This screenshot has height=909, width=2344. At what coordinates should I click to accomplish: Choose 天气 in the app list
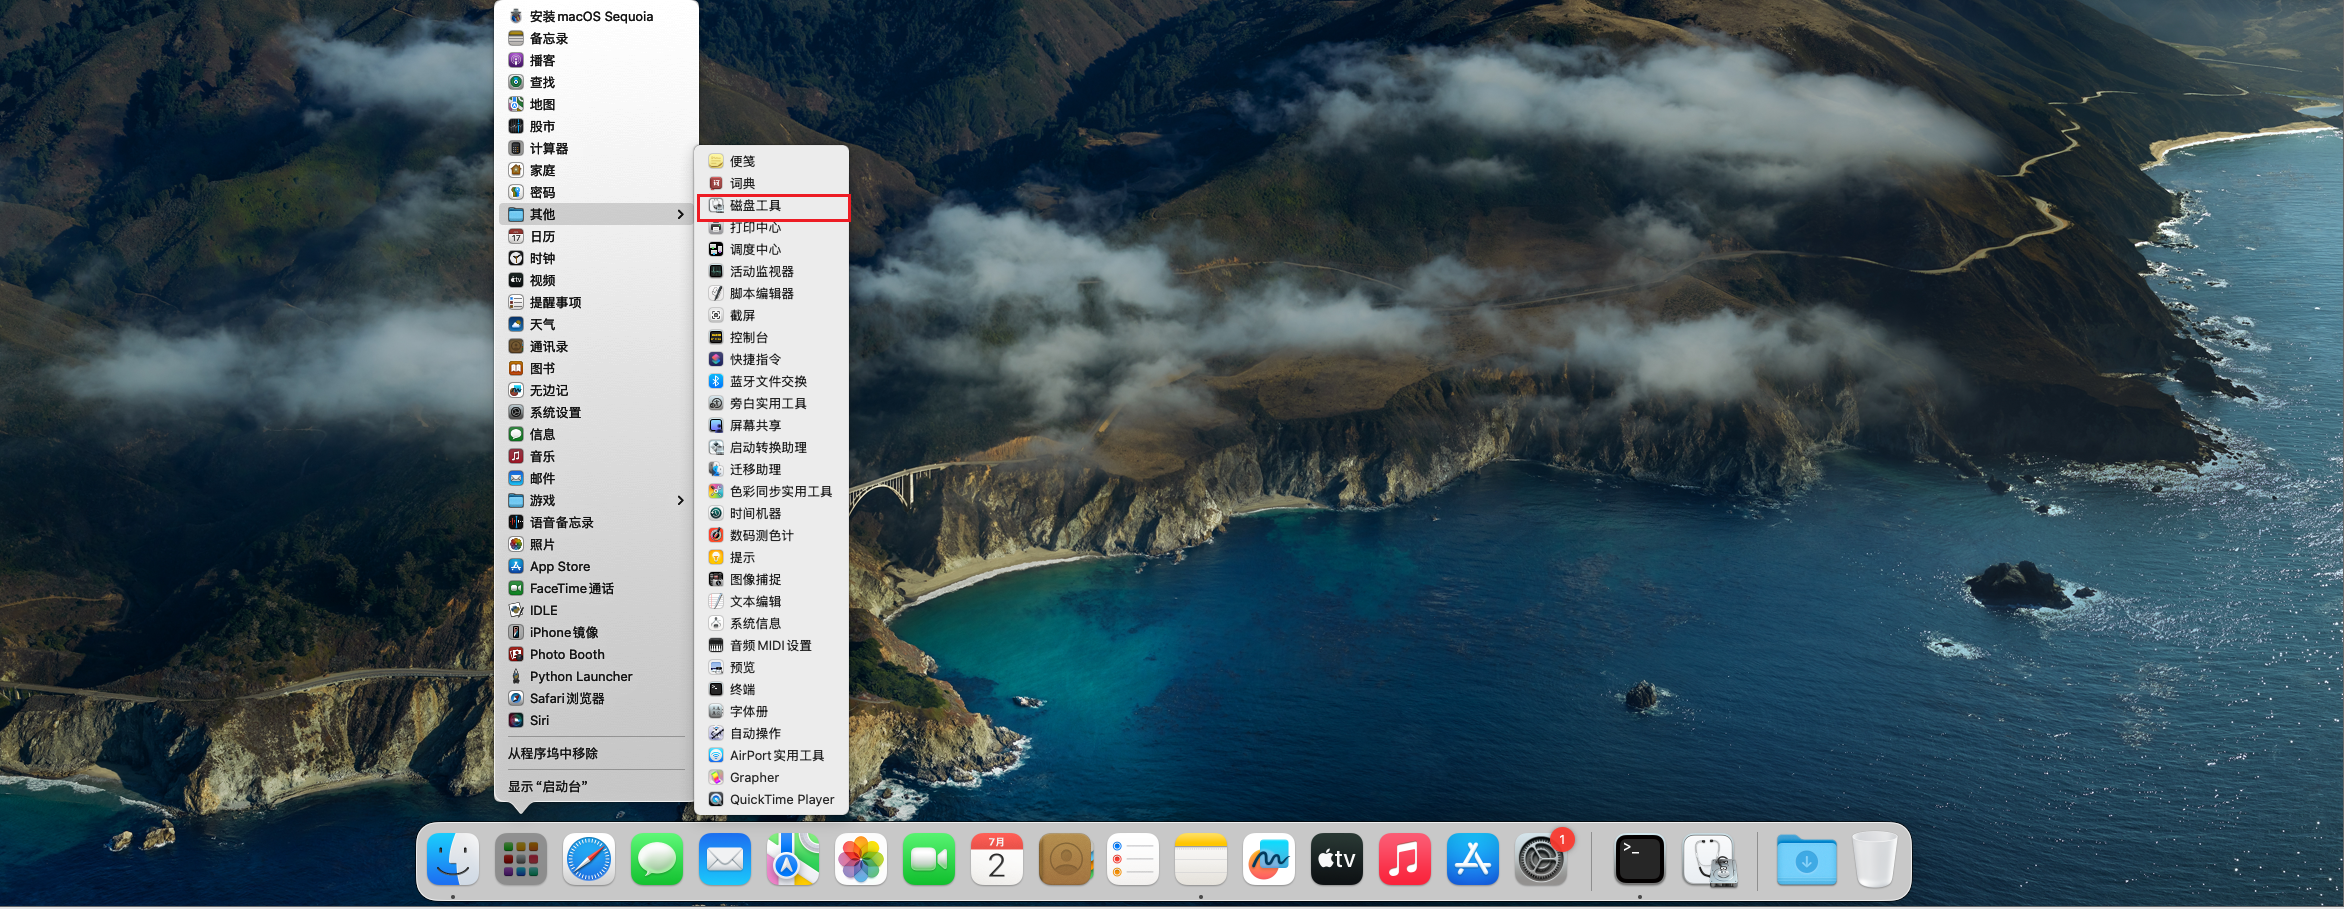tap(597, 324)
